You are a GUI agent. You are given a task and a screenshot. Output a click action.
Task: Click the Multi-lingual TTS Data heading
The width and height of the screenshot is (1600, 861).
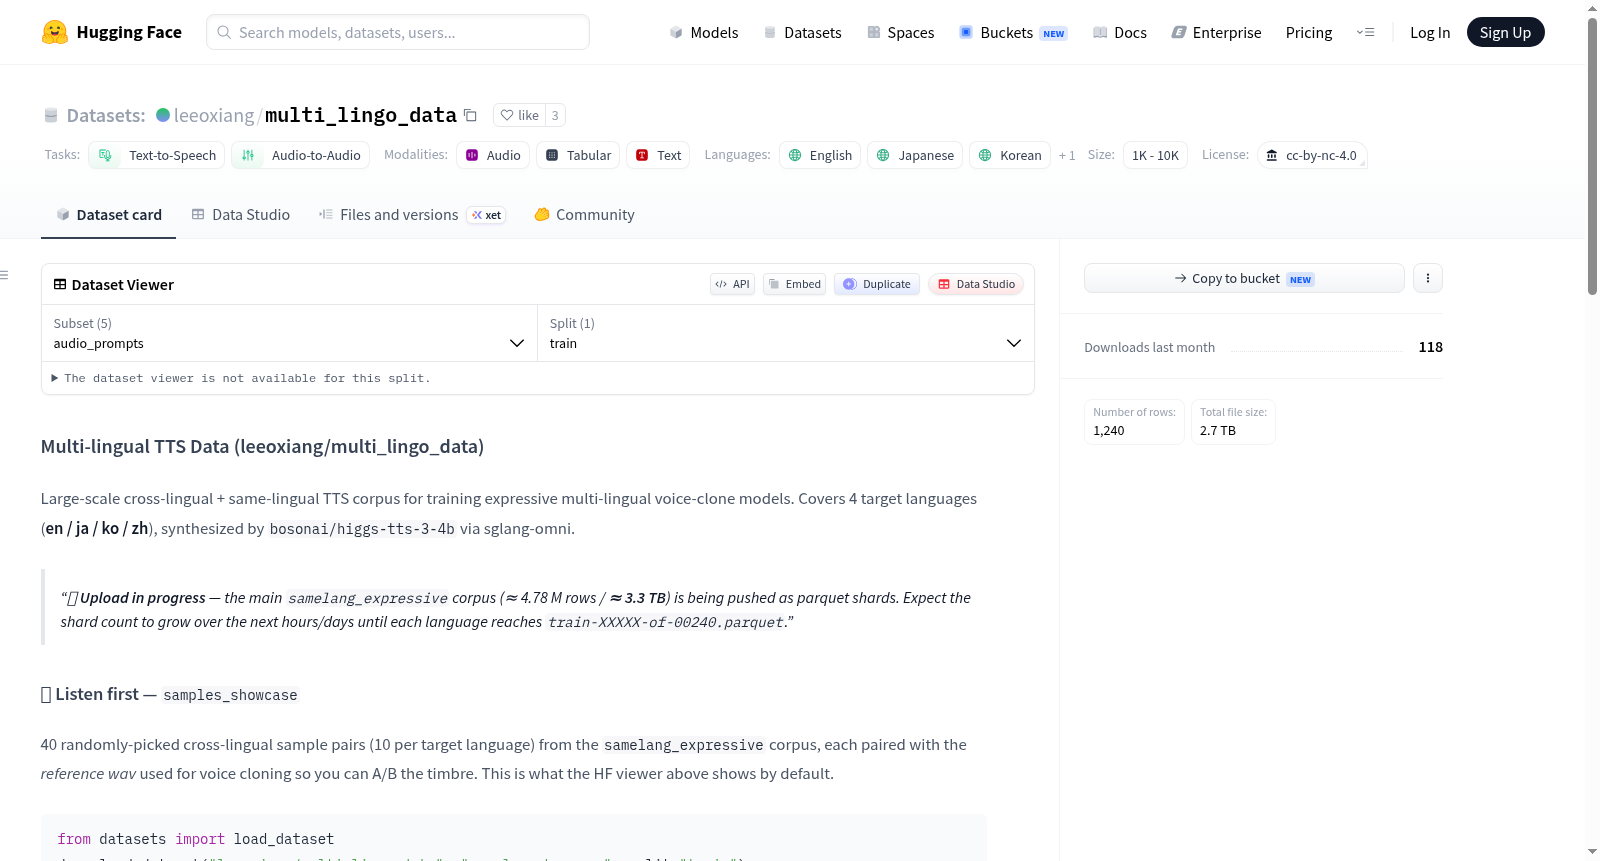(x=262, y=446)
